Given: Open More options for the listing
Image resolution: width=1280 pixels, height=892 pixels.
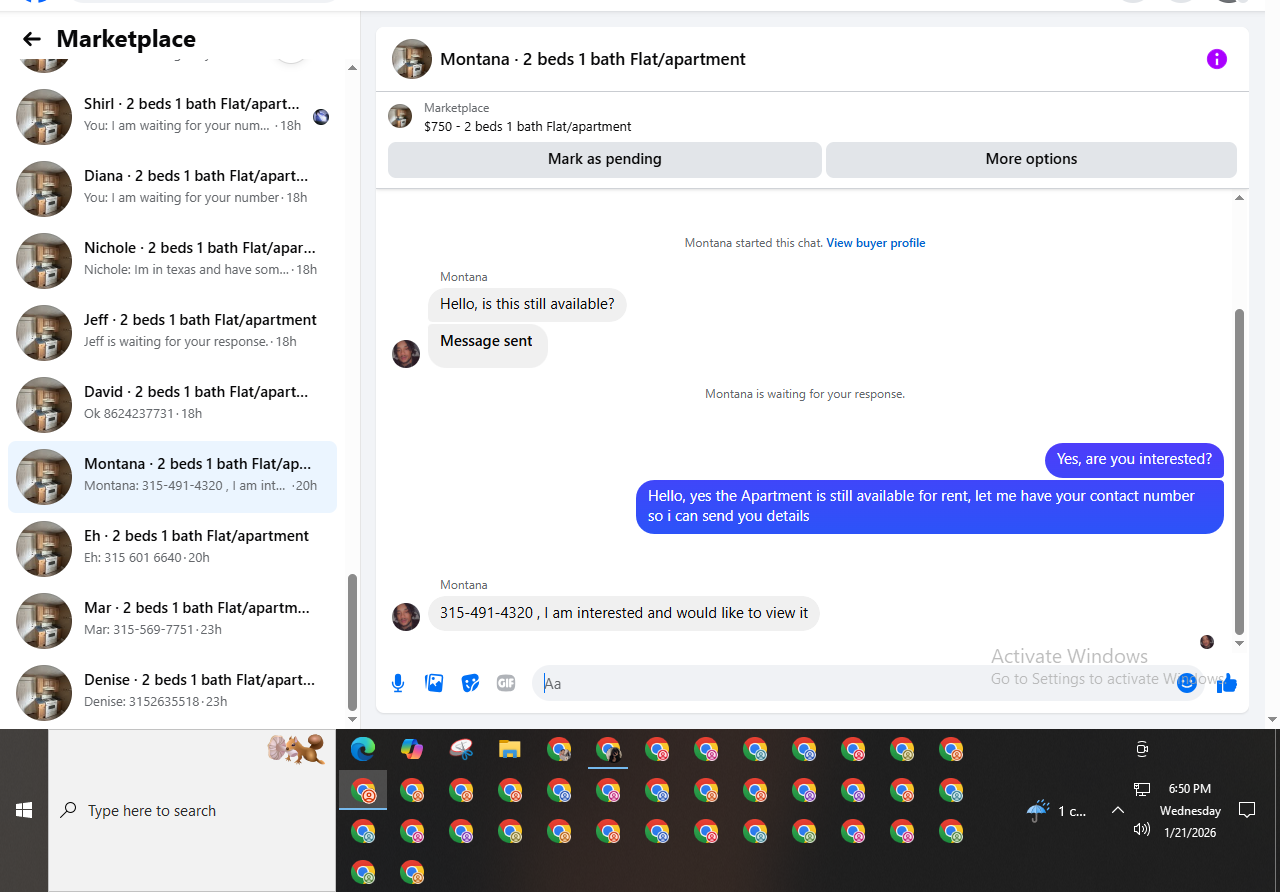Looking at the screenshot, I should click(1031, 159).
